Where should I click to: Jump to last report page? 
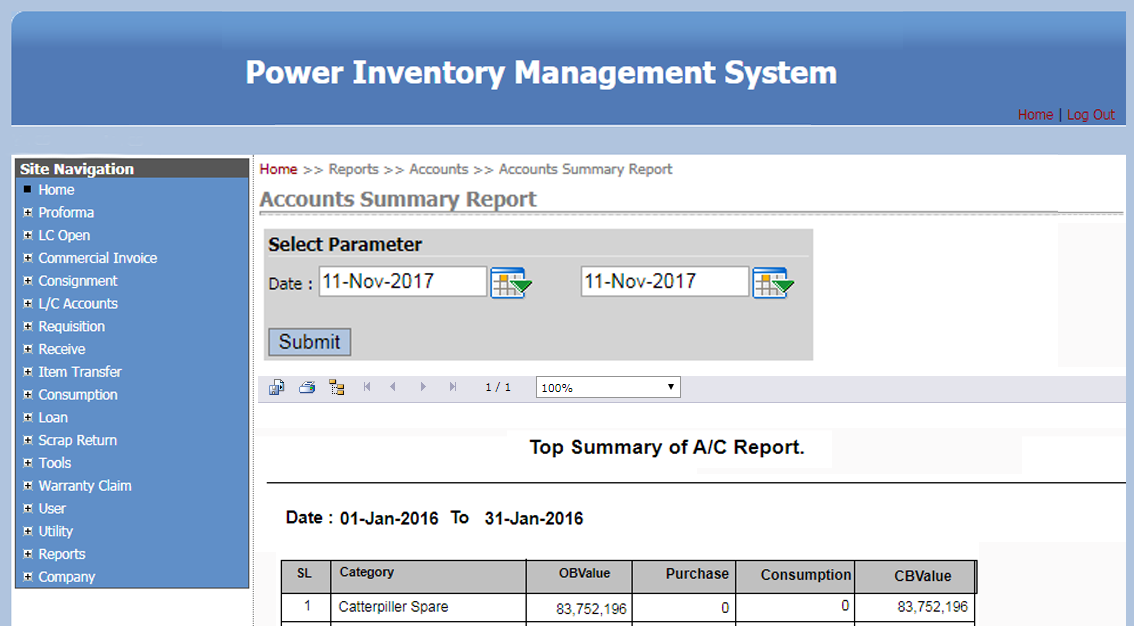[453, 387]
